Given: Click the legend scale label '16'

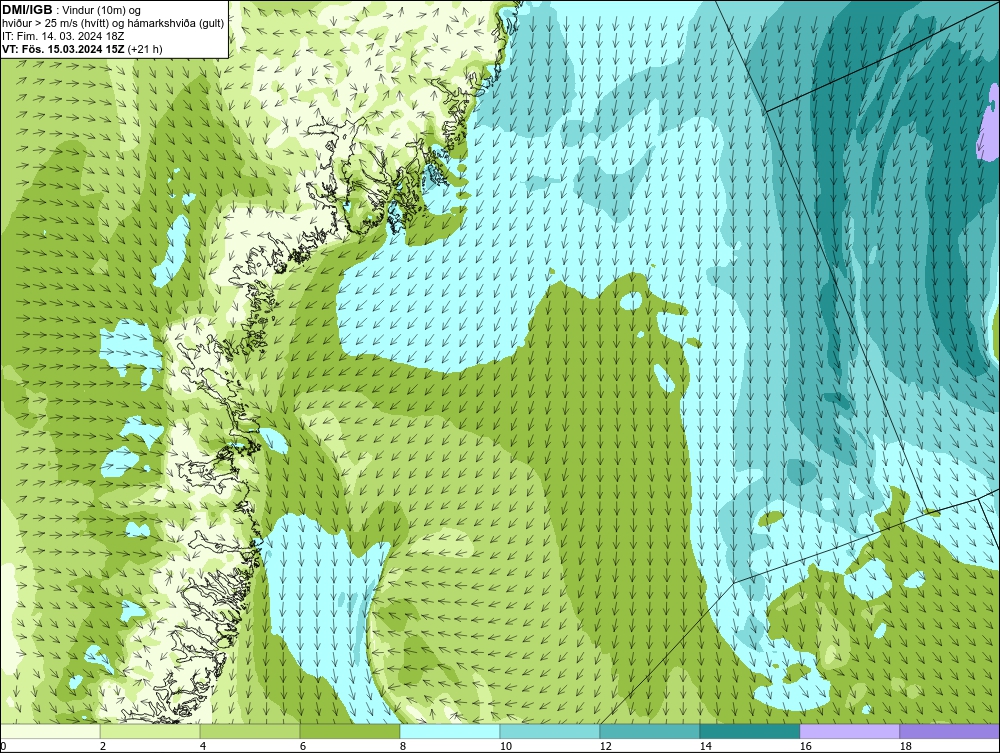Looking at the screenshot, I should click(805, 746).
